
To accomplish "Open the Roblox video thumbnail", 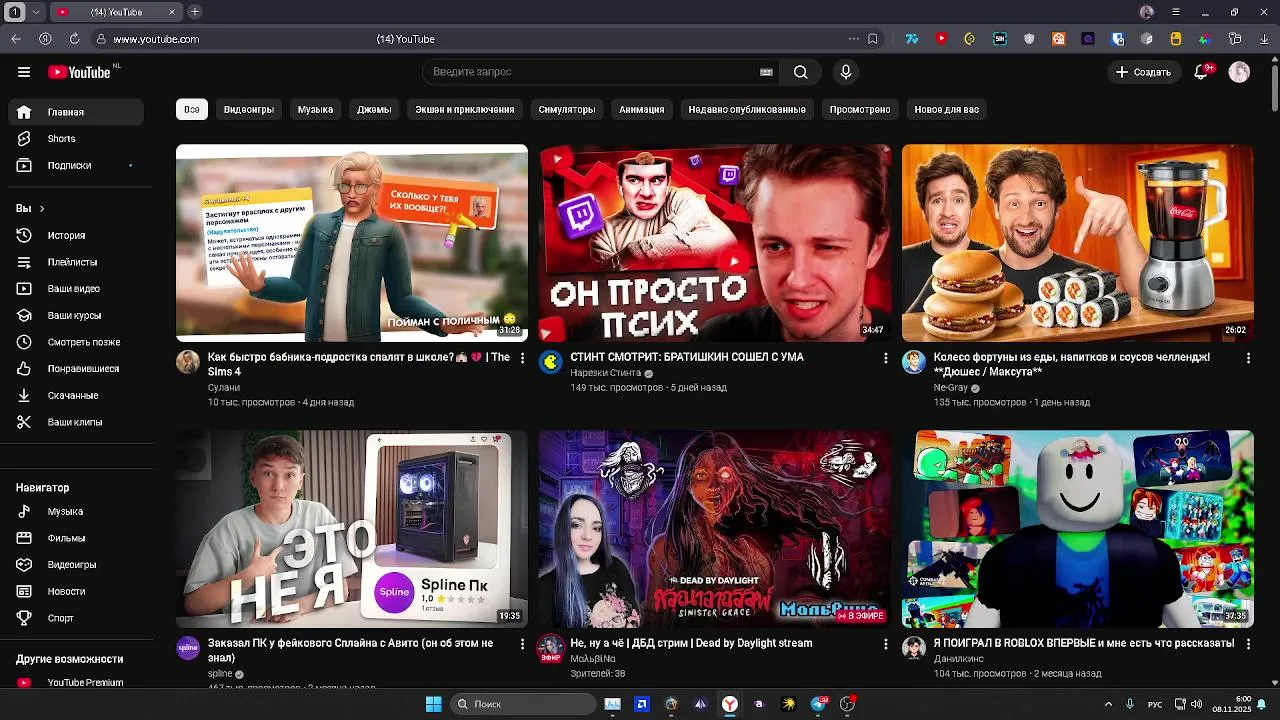I will [x=1078, y=529].
